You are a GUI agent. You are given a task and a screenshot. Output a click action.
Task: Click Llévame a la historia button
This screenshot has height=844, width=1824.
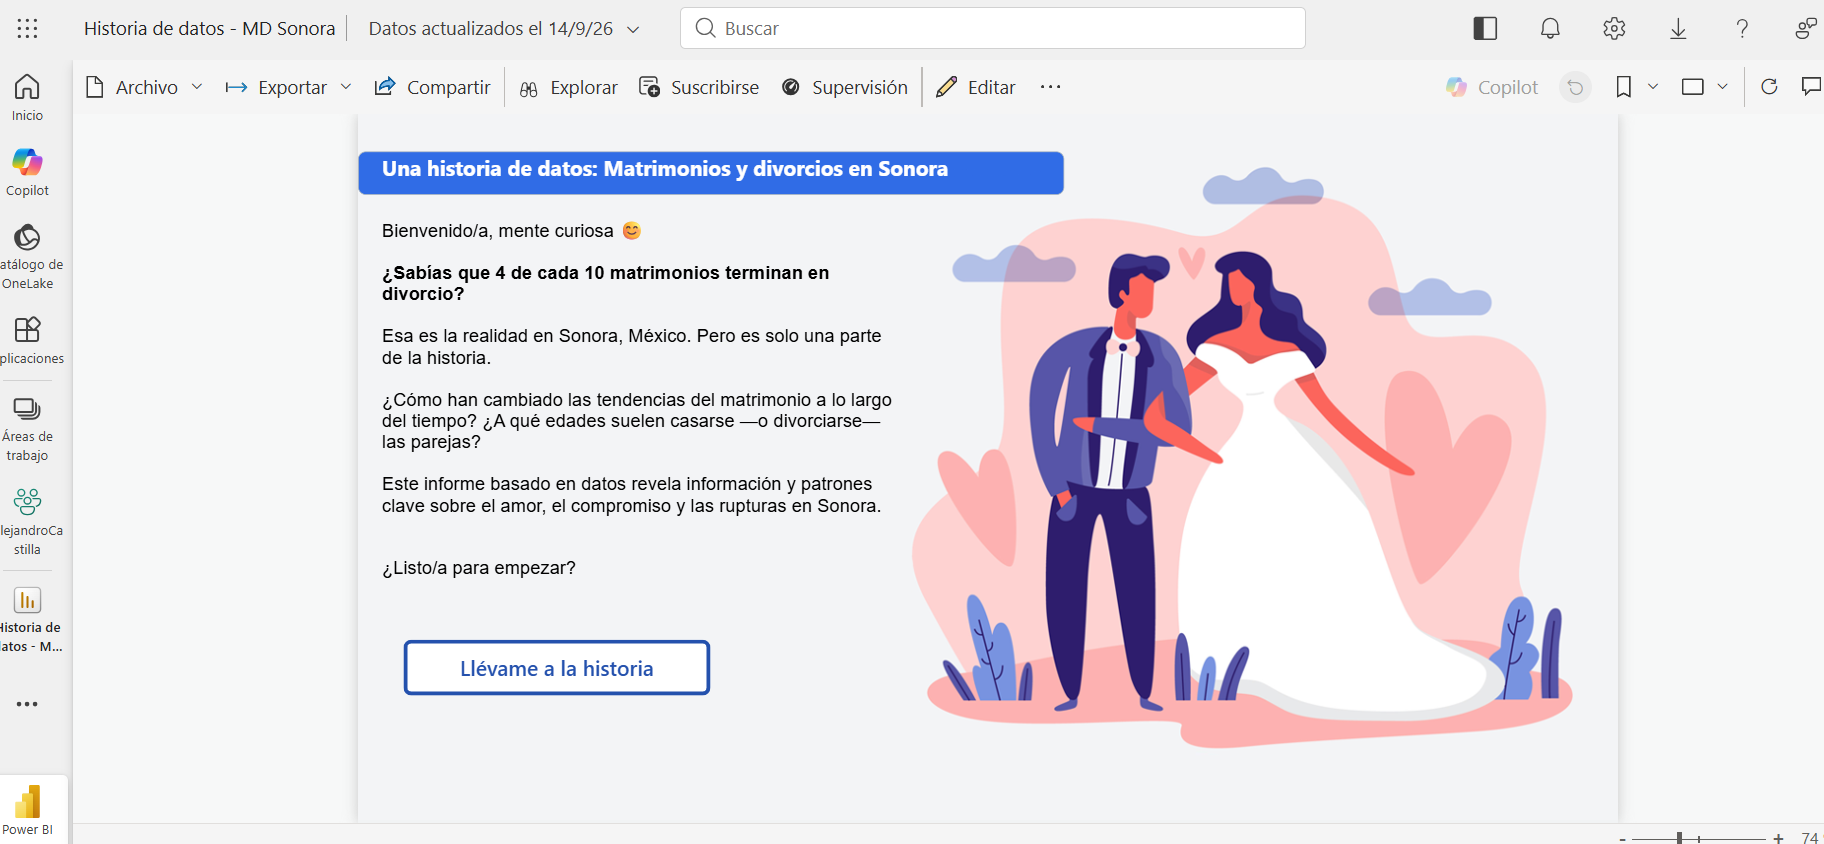[x=557, y=668]
